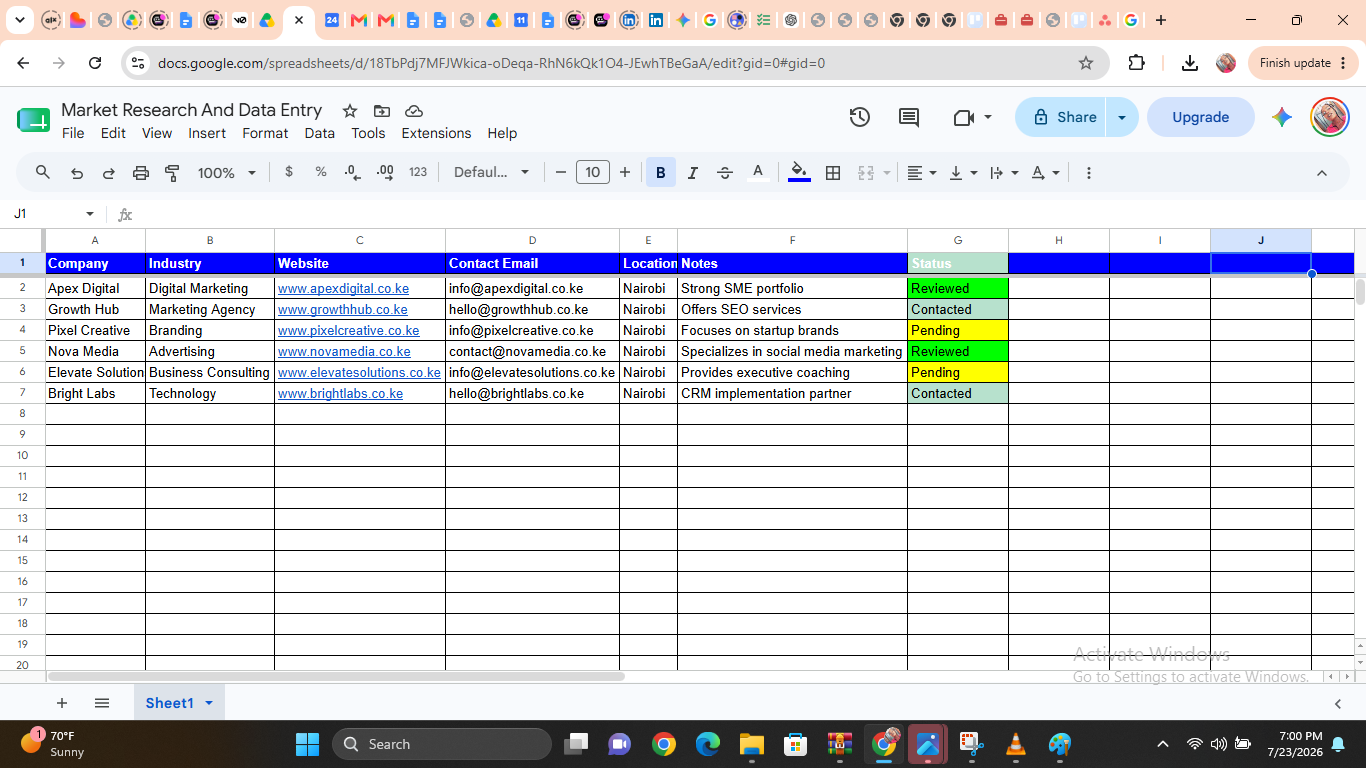Open the three-dot more toolbar options
Image resolution: width=1366 pixels, height=768 pixels.
(1089, 172)
